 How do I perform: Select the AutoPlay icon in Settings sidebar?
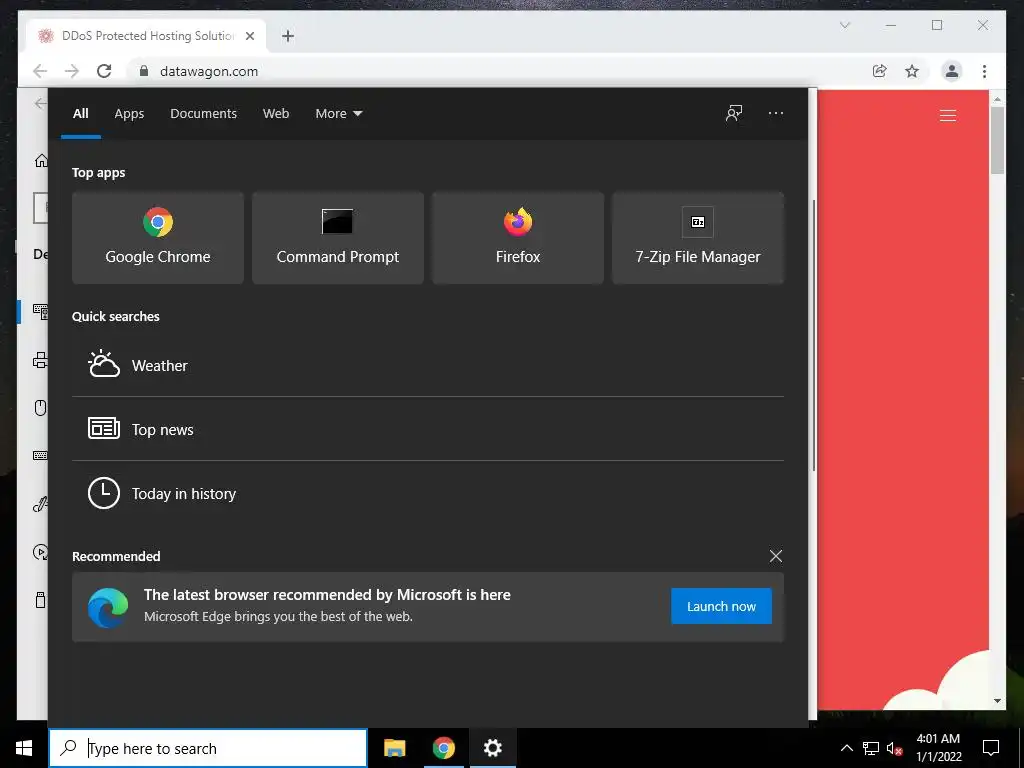tap(40, 552)
